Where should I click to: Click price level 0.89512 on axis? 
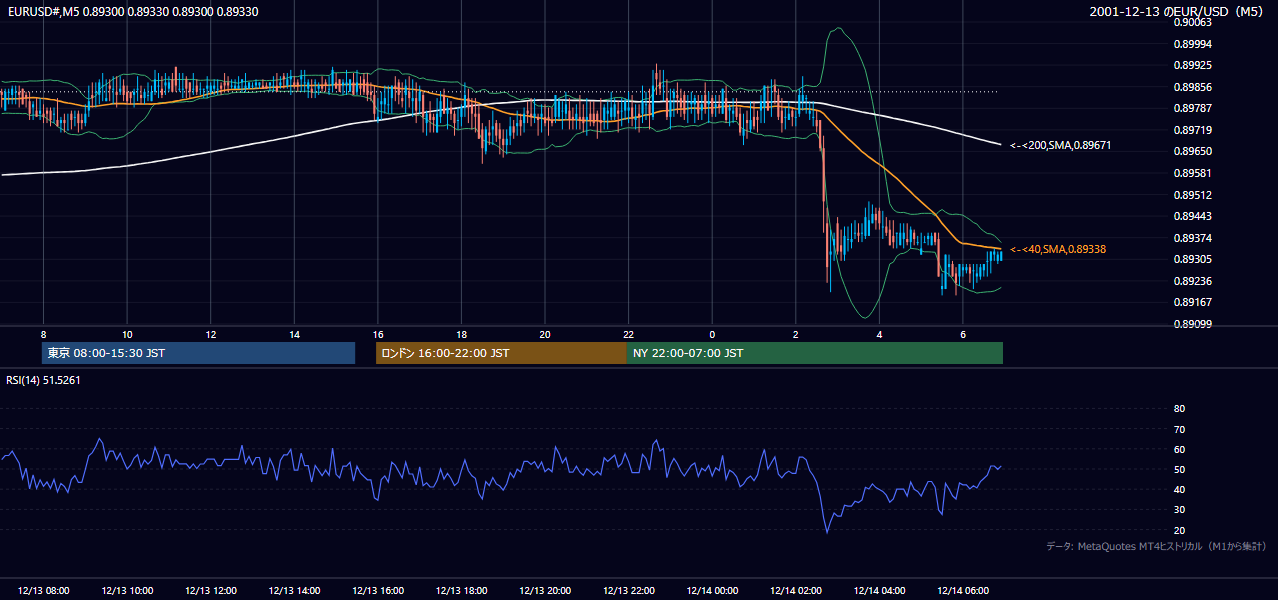tap(1193, 195)
